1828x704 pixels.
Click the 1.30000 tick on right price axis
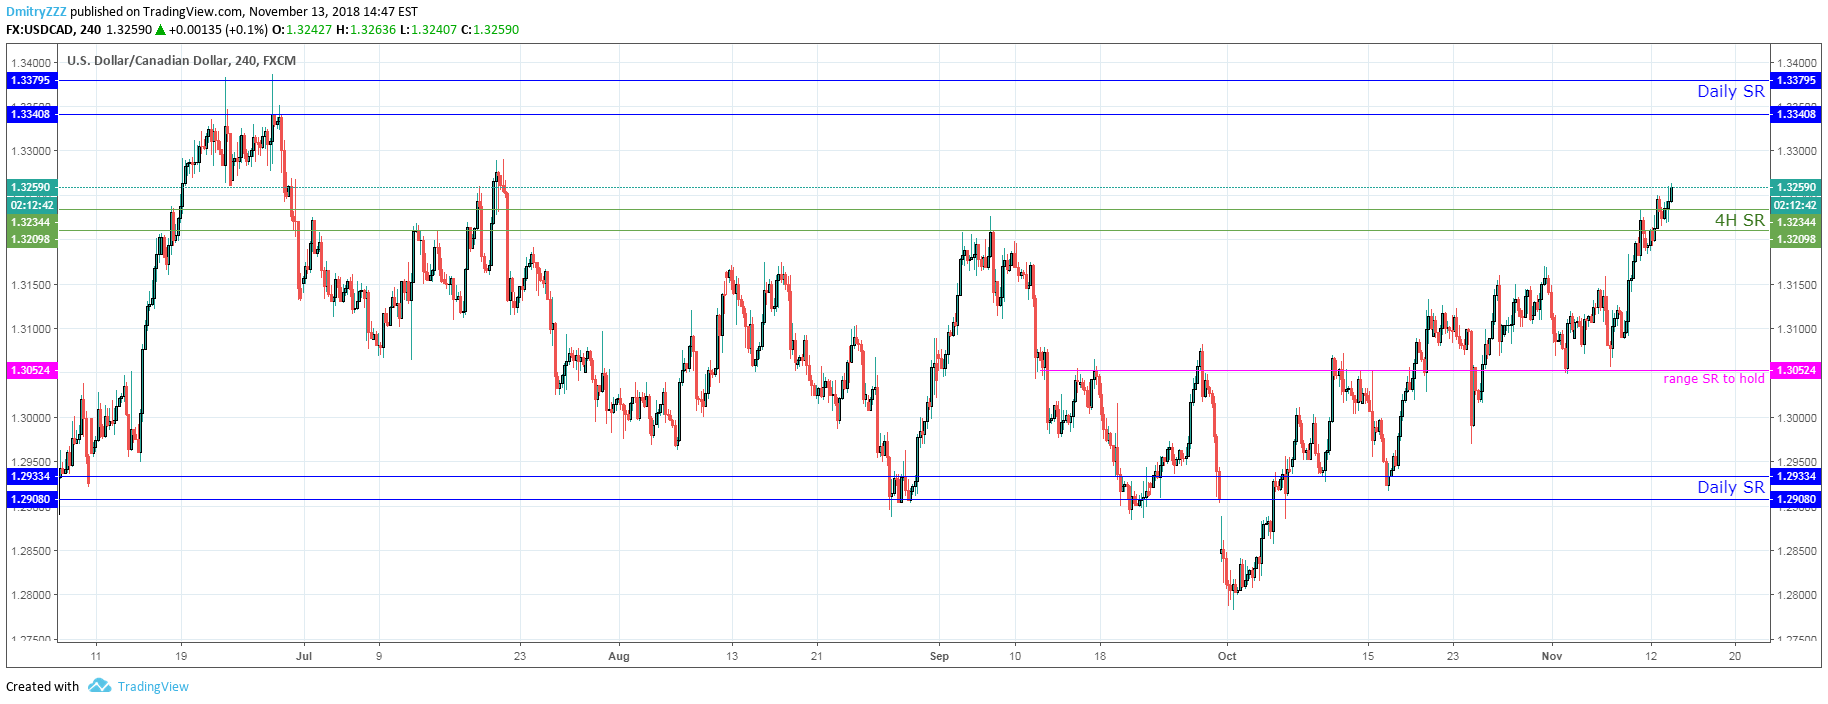coord(1799,418)
